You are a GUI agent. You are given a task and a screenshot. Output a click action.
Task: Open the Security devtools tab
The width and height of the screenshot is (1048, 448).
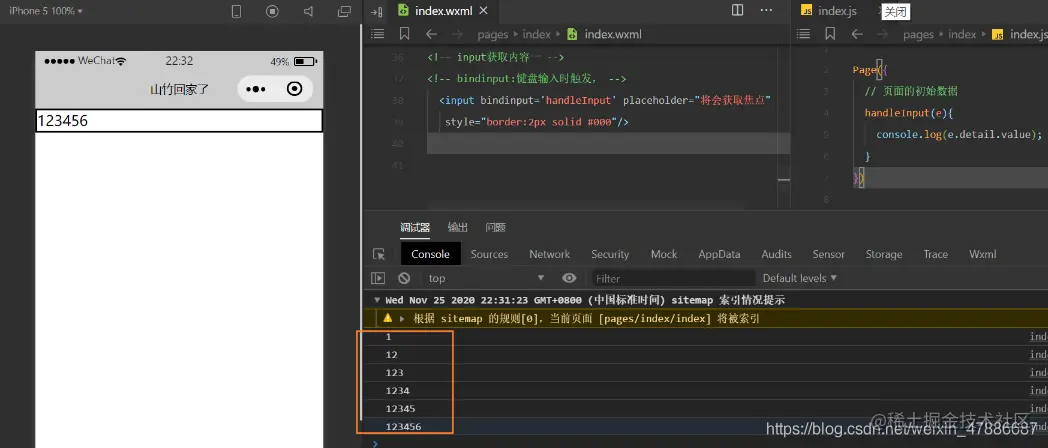tap(610, 254)
